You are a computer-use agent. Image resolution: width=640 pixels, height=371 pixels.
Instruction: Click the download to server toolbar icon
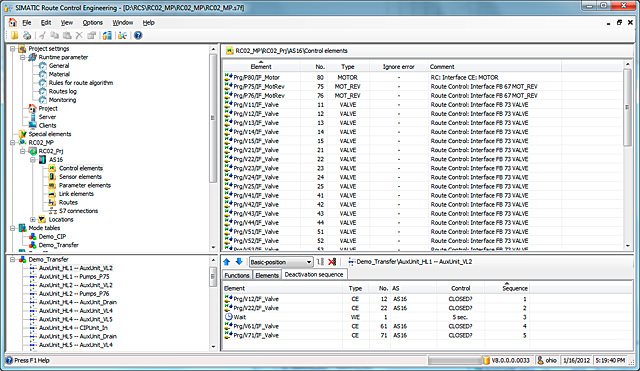tap(107, 36)
